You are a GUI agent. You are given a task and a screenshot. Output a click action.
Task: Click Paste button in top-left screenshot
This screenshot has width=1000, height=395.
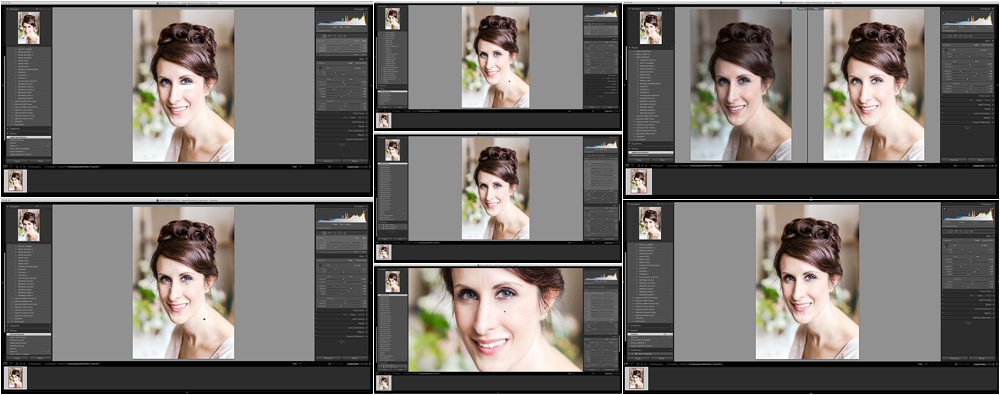point(40,161)
